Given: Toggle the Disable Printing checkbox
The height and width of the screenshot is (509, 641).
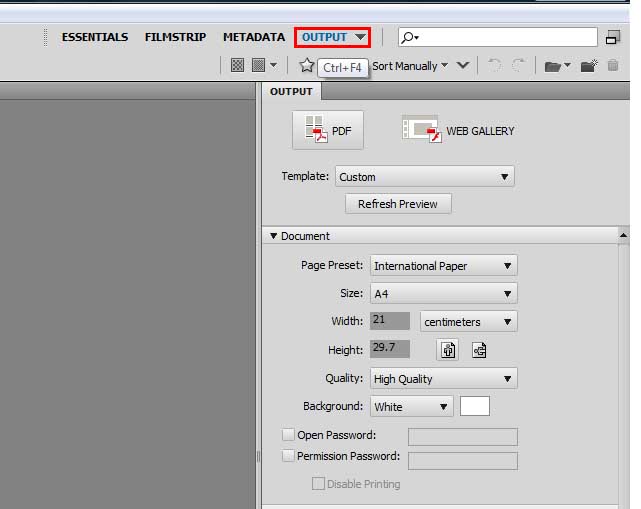Looking at the screenshot, I should 318,484.
